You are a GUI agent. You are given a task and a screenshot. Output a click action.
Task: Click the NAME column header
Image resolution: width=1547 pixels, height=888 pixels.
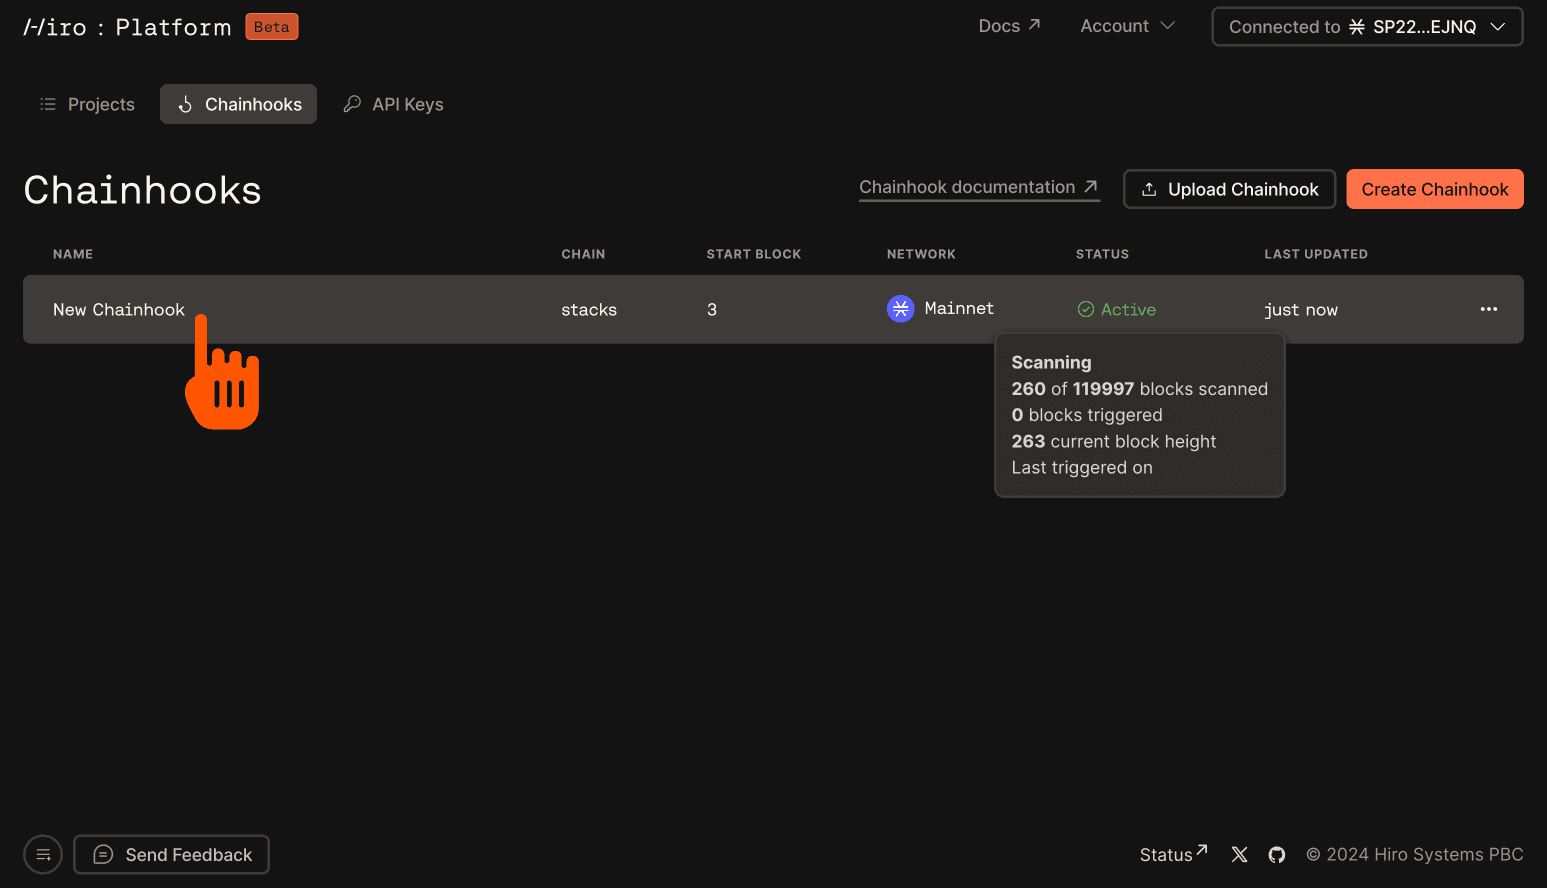click(73, 254)
